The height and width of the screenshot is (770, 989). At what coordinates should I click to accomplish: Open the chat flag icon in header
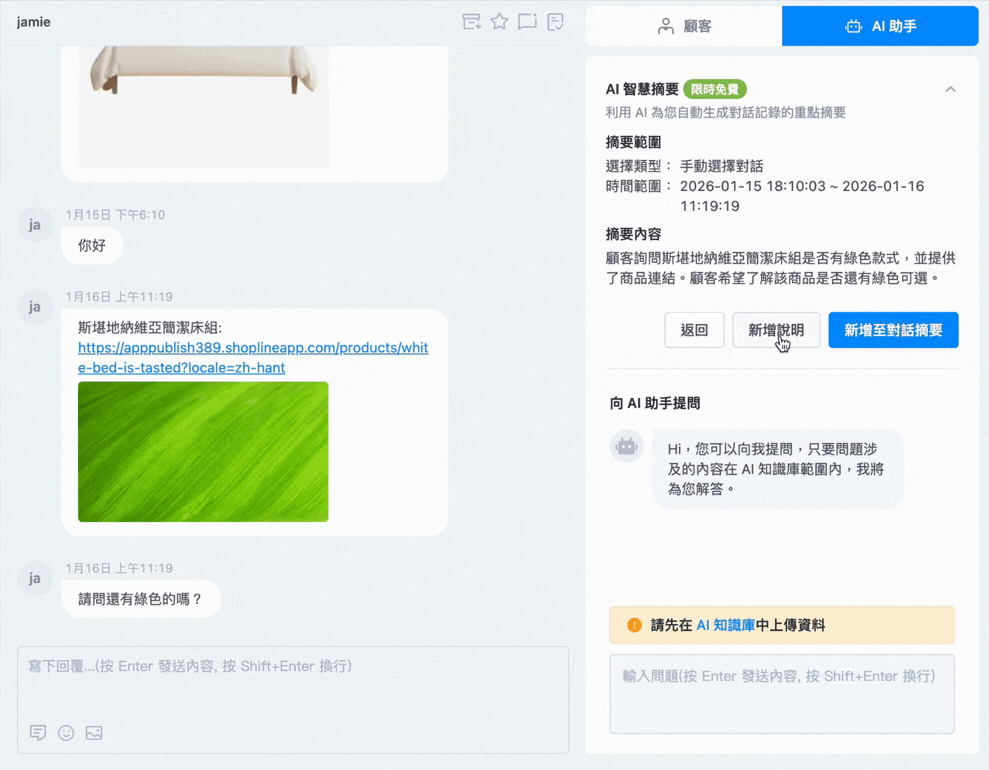[527, 22]
